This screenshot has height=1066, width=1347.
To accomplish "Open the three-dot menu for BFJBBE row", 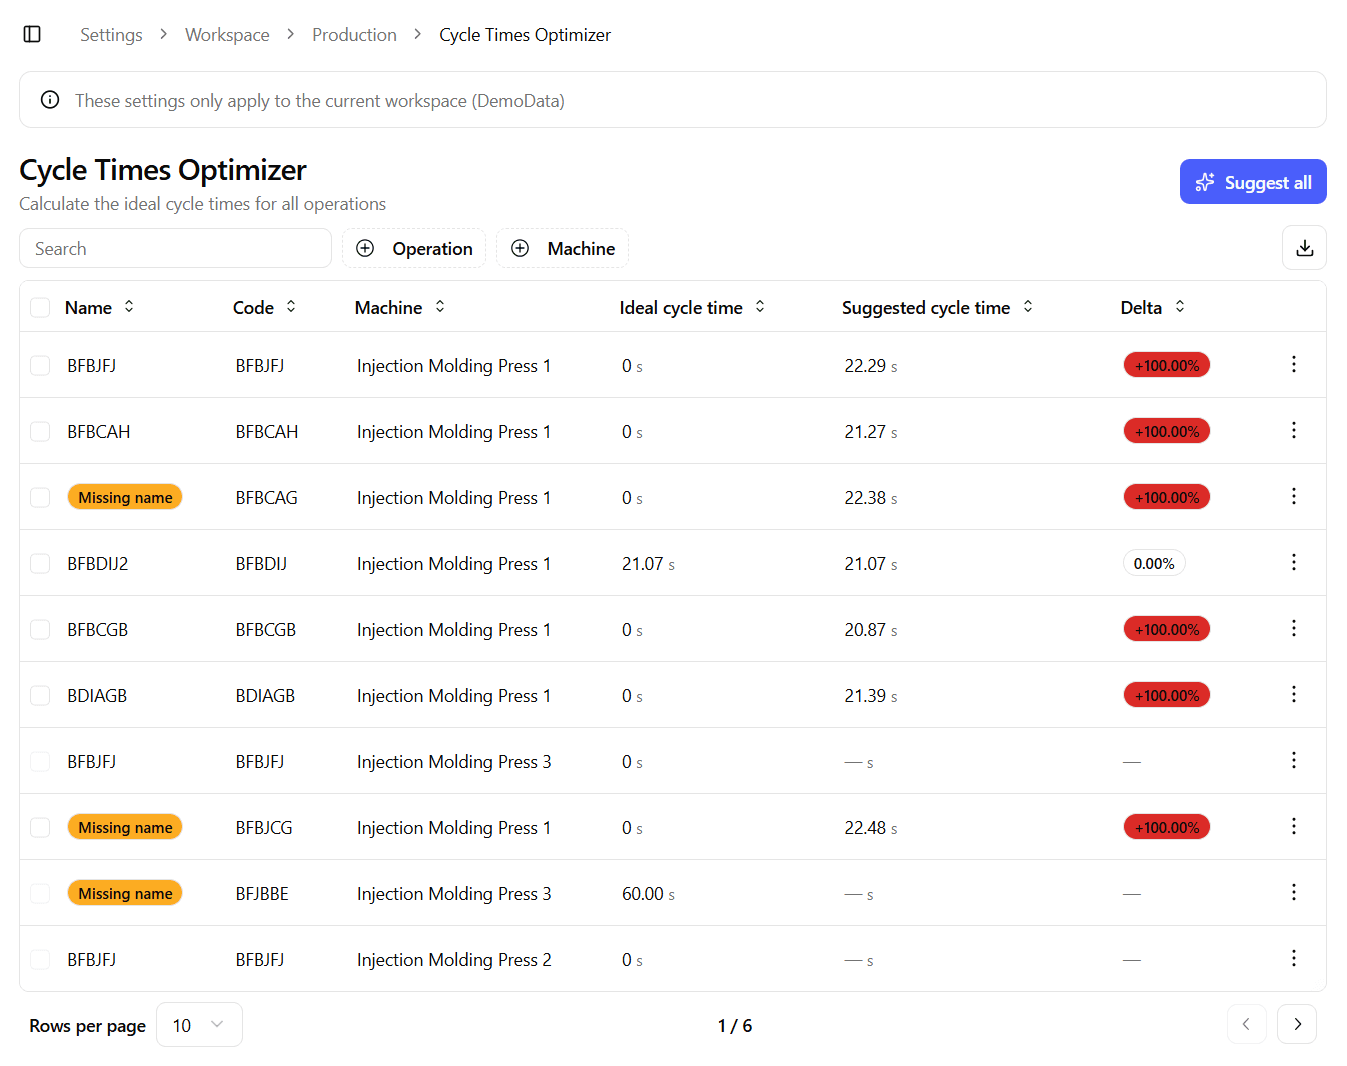I will pyautogui.click(x=1293, y=892).
